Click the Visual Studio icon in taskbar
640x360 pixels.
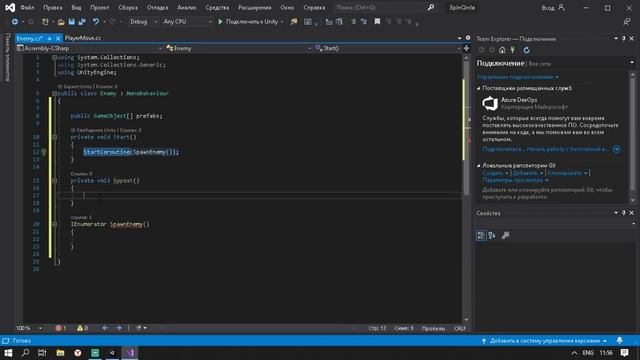(x=130, y=353)
